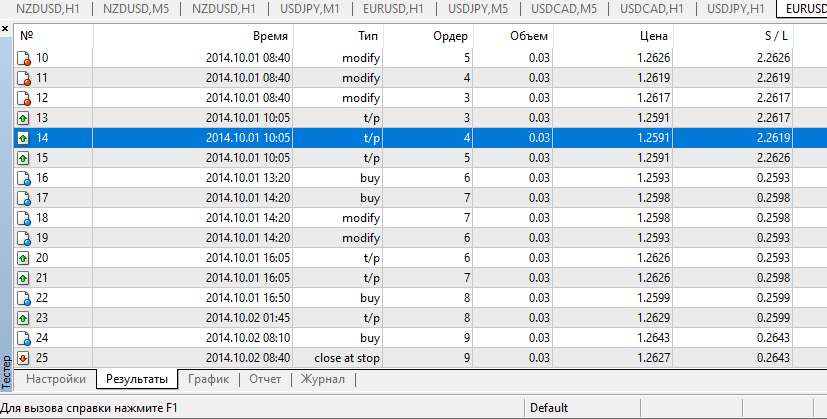Click the modify order icon in row 11
The image size is (827, 419).
(x=24, y=78)
